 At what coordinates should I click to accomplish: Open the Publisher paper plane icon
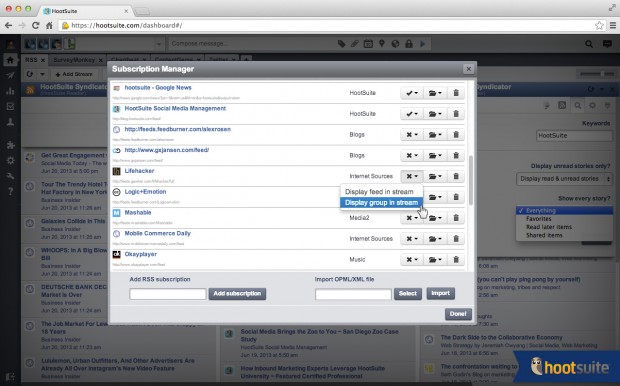click(10, 75)
